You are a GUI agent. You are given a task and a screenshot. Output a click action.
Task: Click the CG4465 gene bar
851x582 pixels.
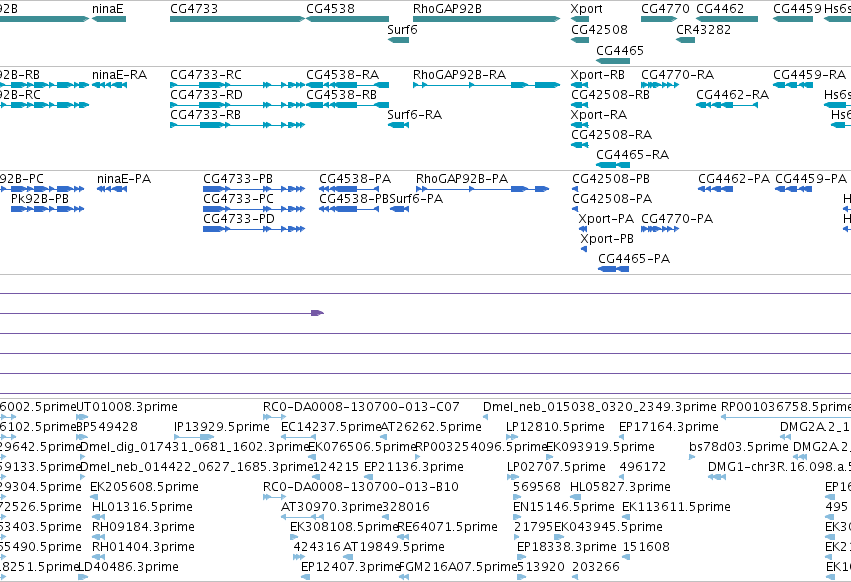[x=613, y=60]
